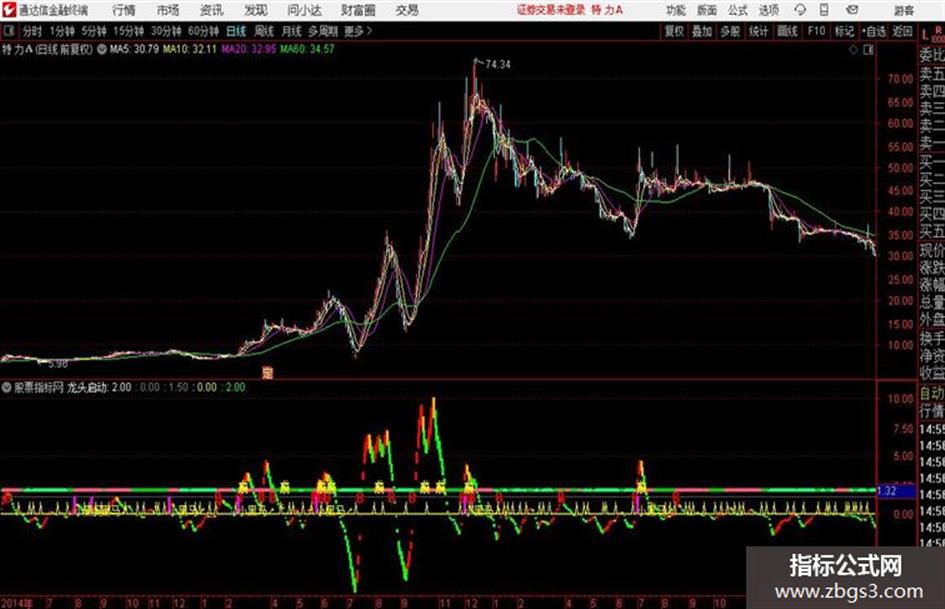Click the window panel icon at chart top-right

868,50
